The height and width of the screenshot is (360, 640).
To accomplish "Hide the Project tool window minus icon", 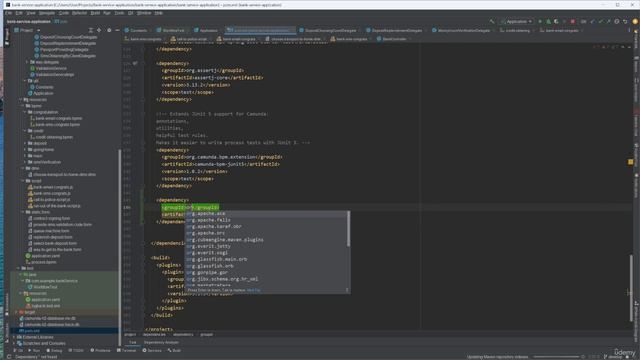I will (x=117, y=30).
